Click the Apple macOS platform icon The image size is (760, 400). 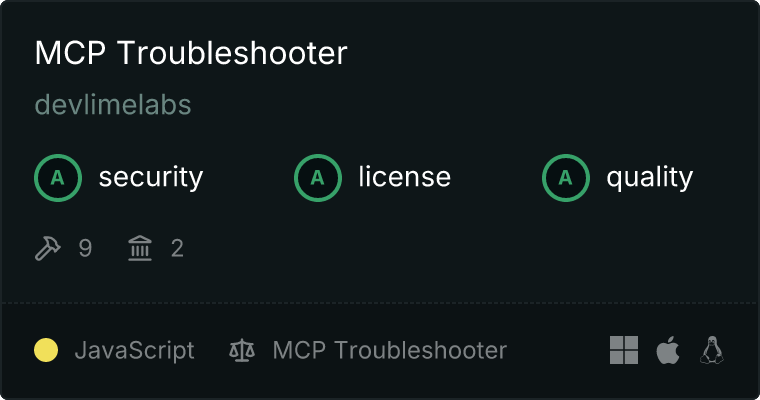(668, 350)
